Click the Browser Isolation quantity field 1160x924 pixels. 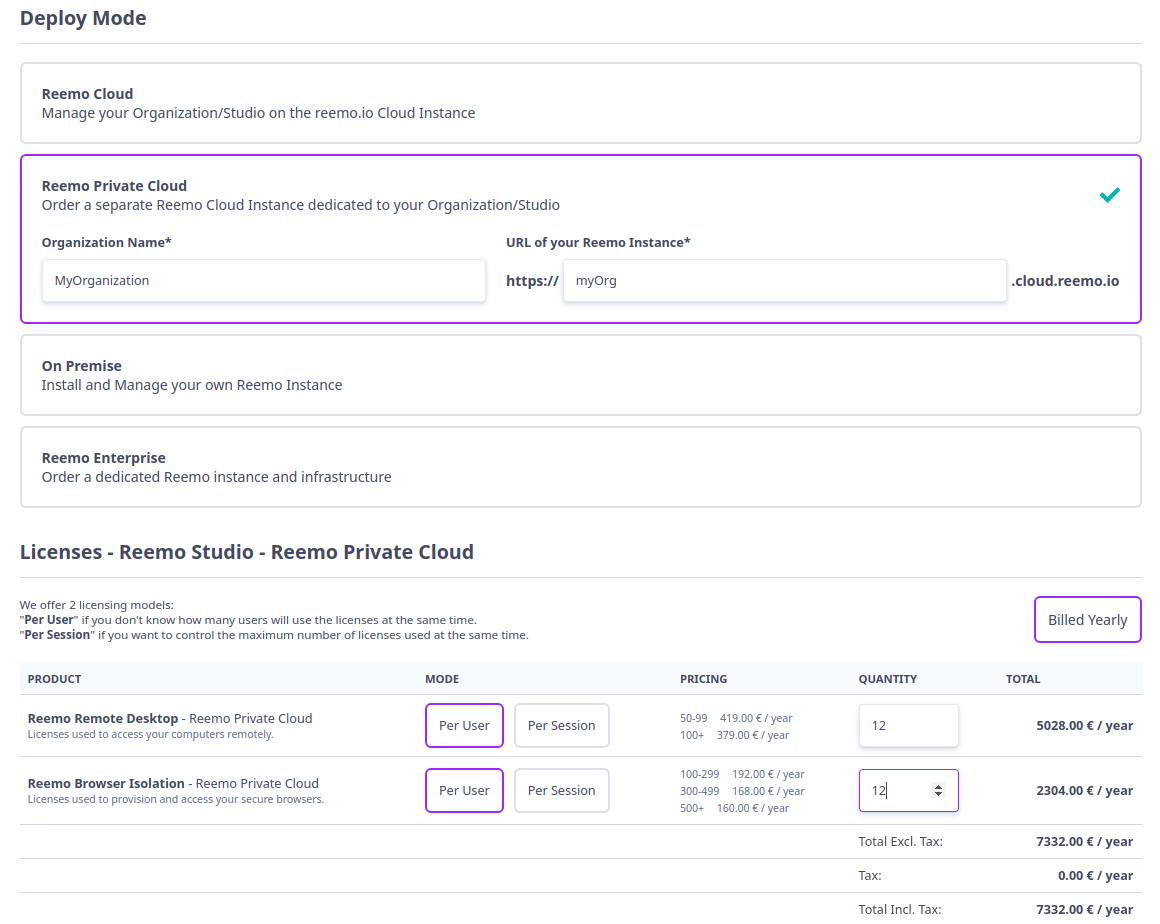click(x=908, y=790)
